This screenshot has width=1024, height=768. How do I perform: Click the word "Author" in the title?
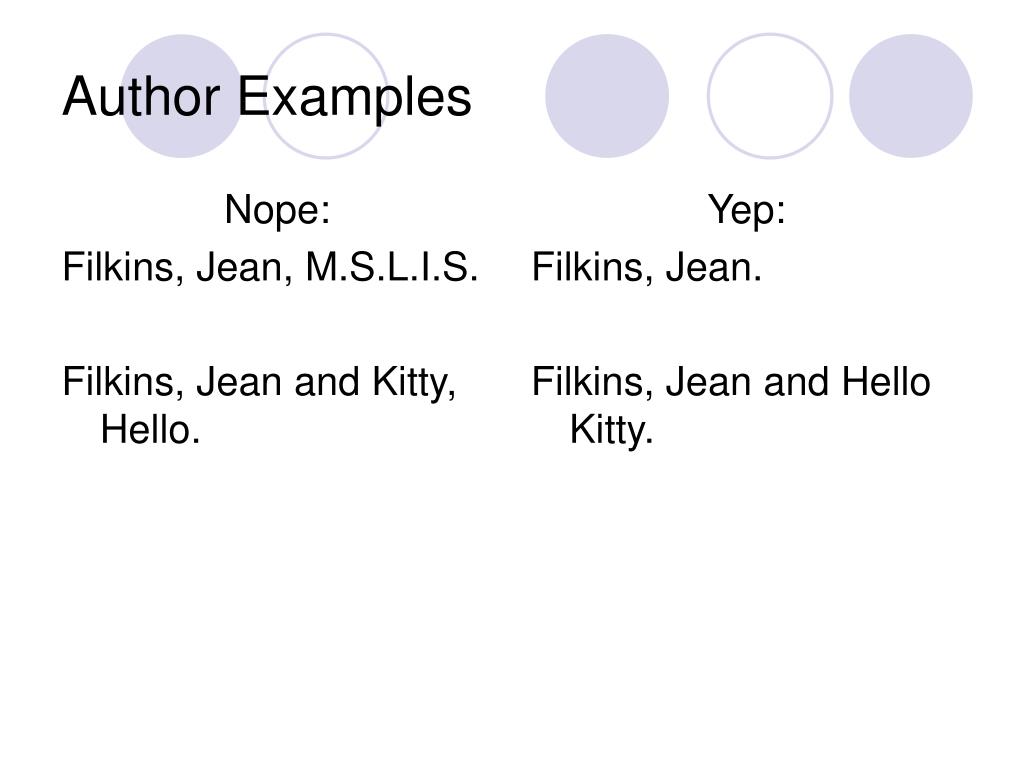point(141,97)
